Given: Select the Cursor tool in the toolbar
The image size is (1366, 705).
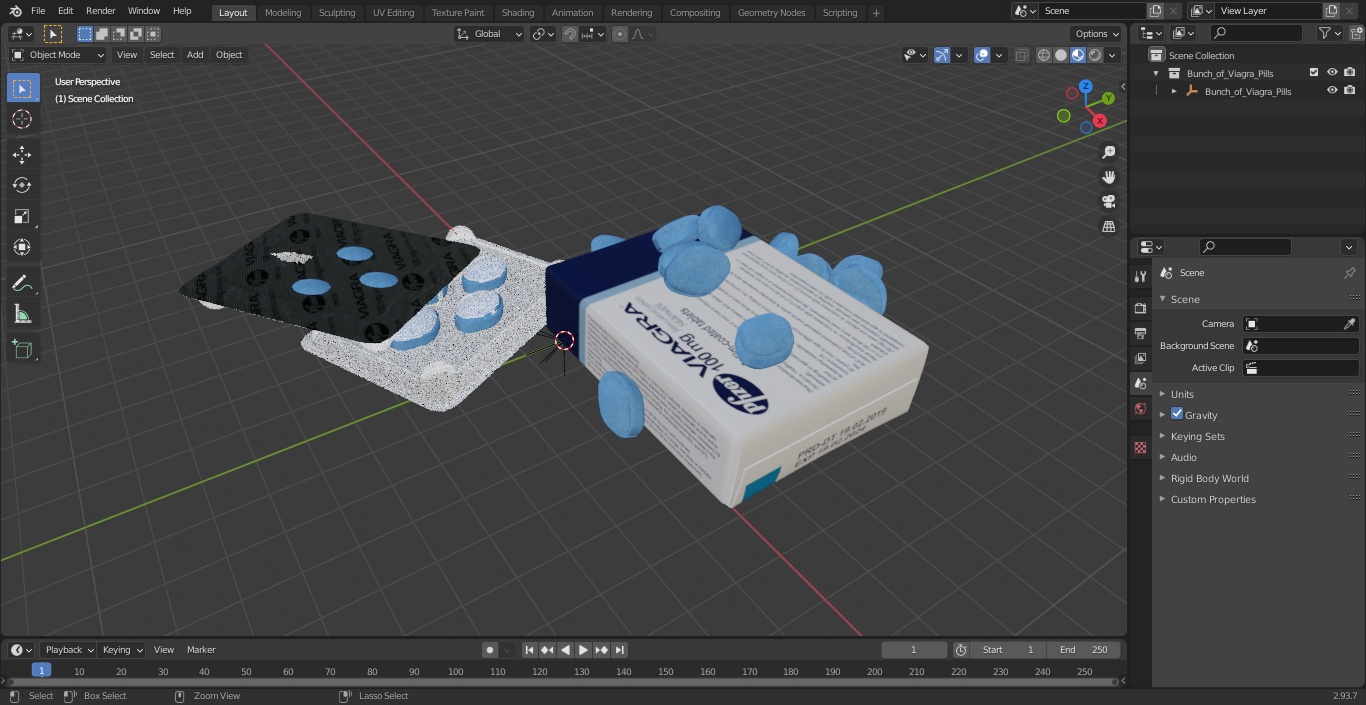Looking at the screenshot, I should pos(22,119).
